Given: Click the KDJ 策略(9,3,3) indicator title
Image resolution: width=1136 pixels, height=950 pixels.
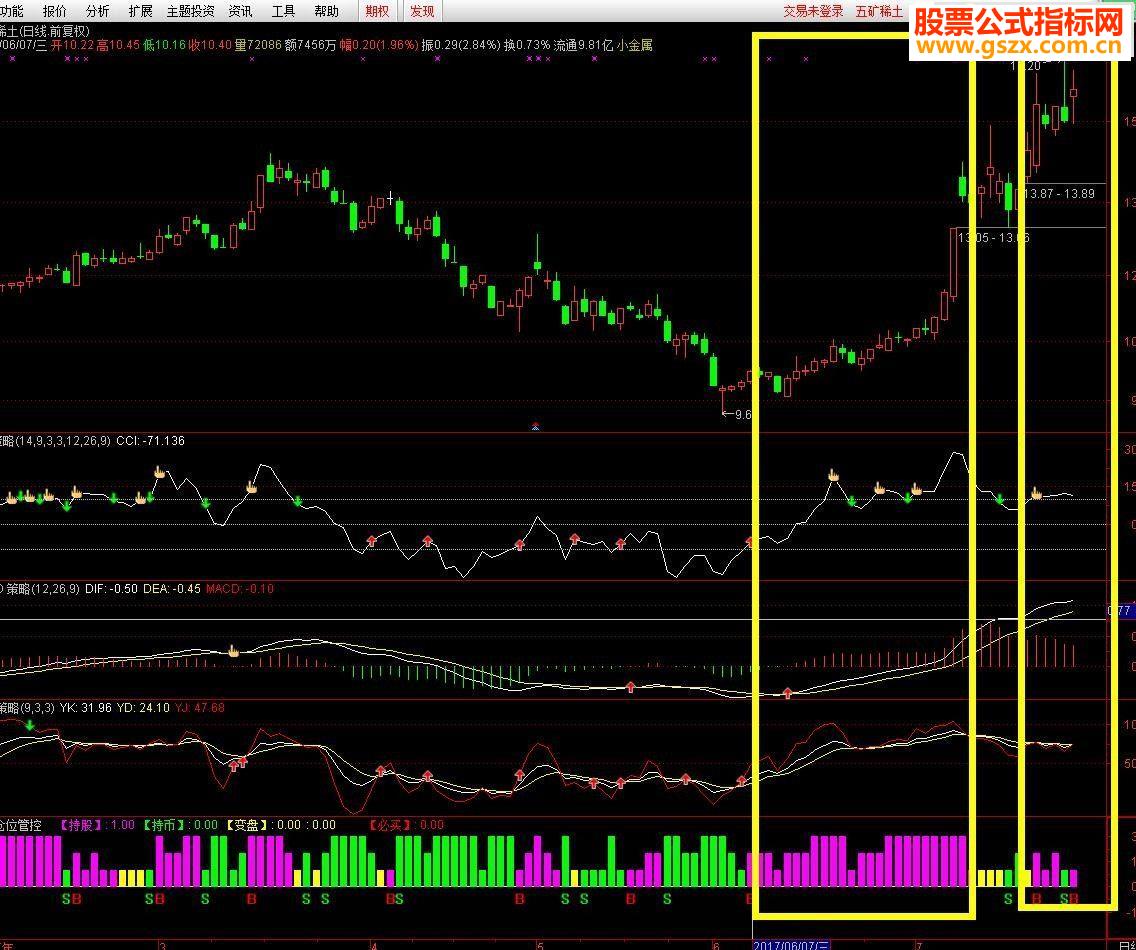Looking at the screenshot, I should coord(27,707).
